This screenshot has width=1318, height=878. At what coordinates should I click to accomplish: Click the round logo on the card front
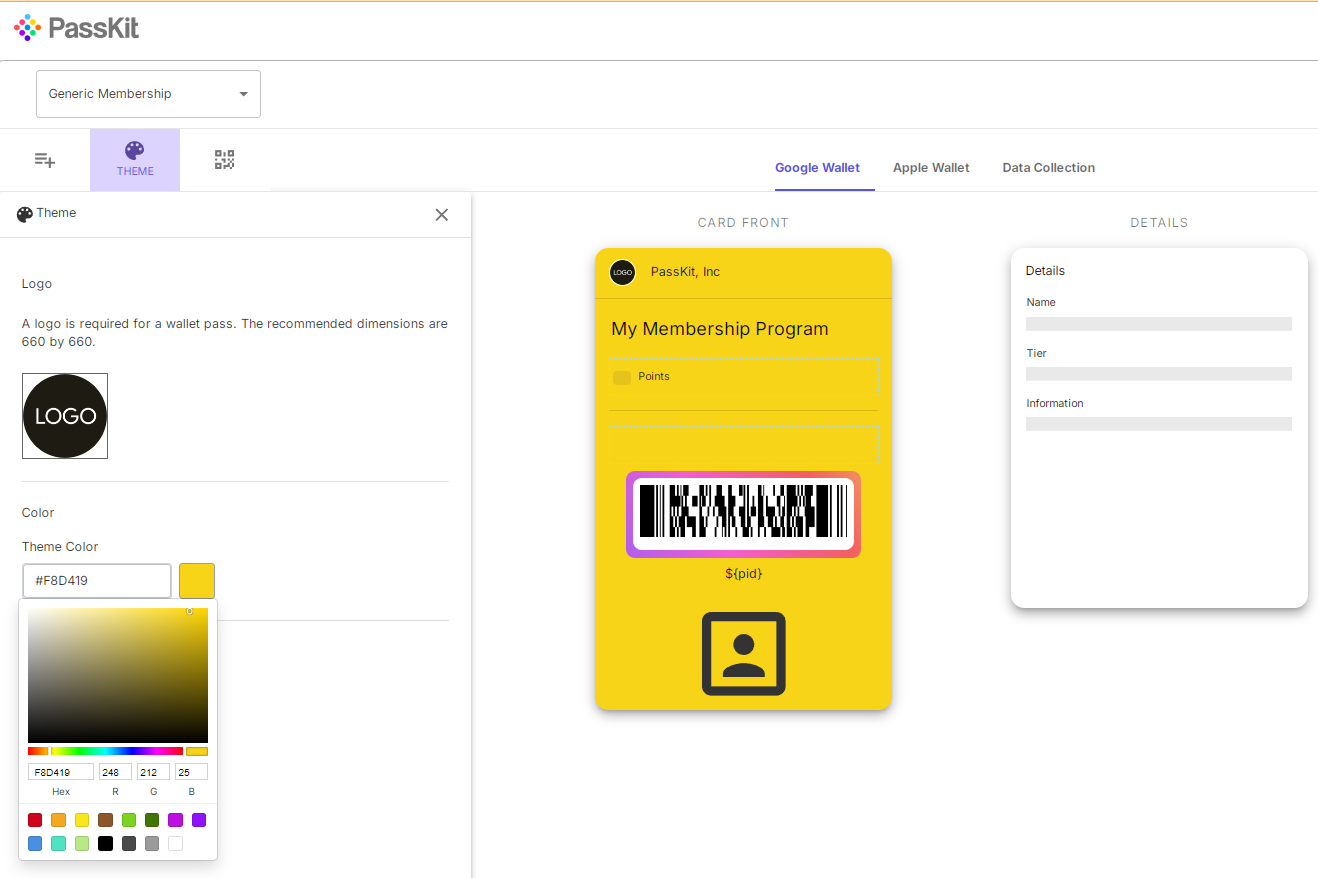[622, 272]
